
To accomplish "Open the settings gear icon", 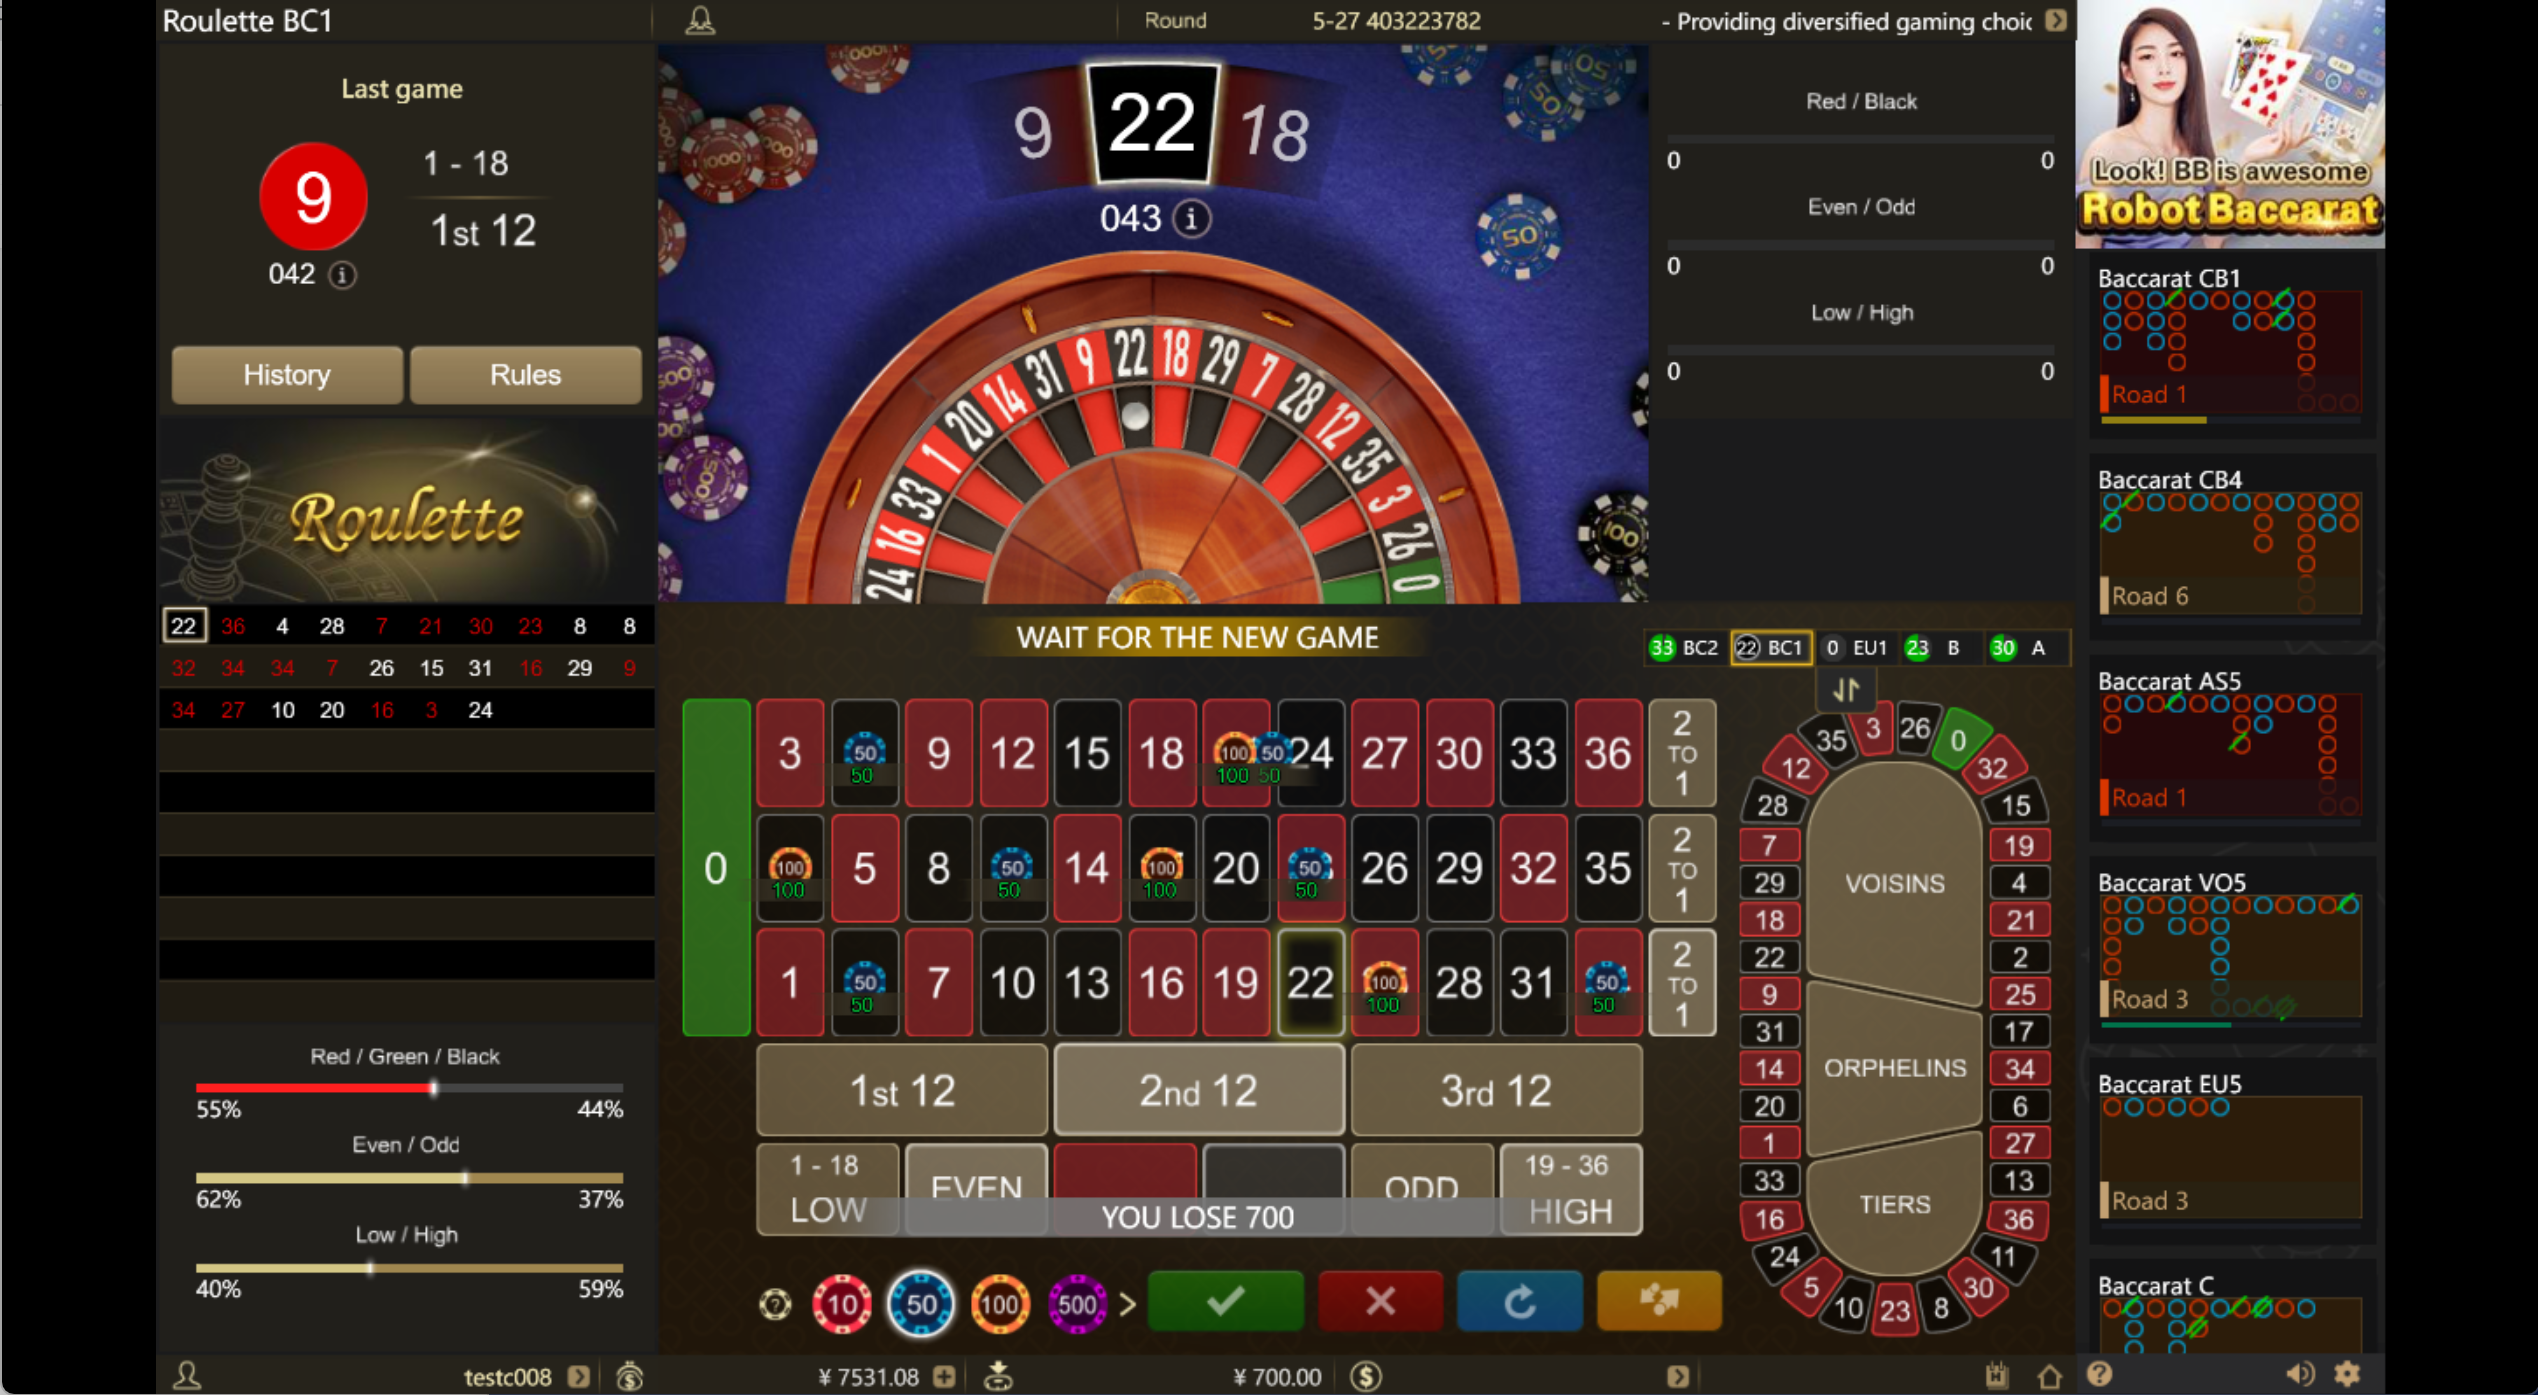I will tap(2347, 1374).
